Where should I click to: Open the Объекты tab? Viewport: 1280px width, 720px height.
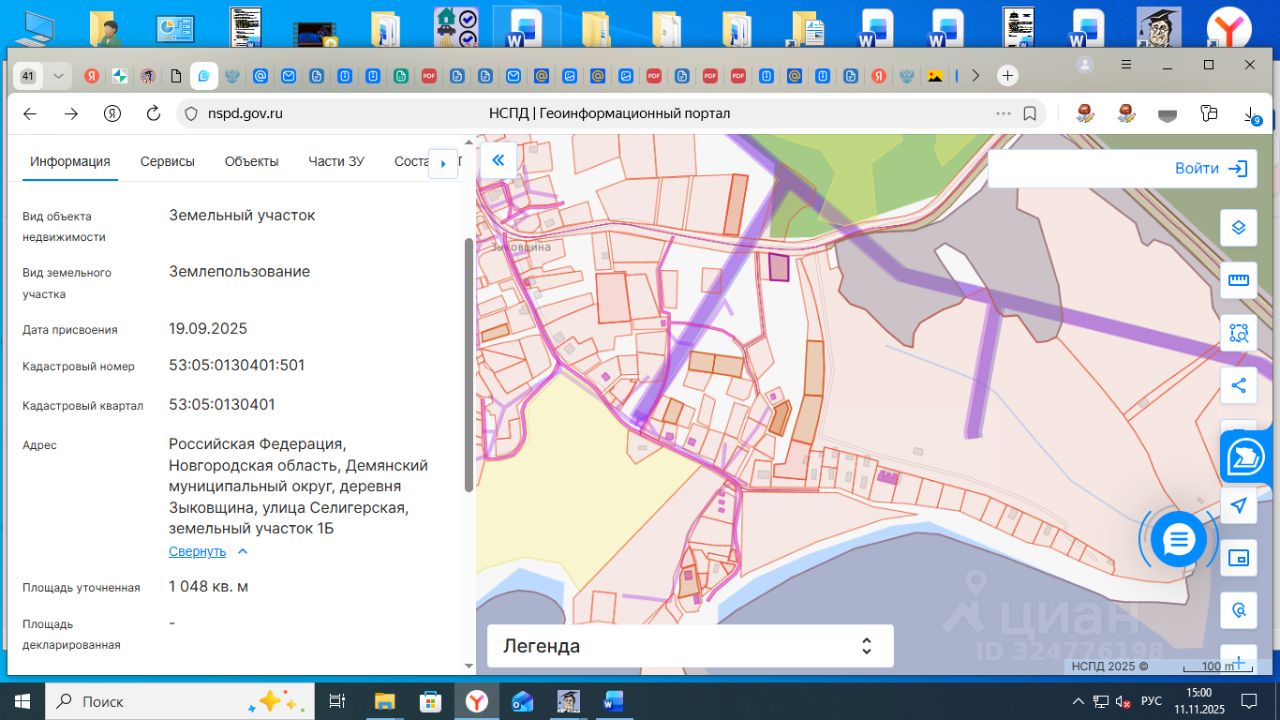[x=251, y=162]
